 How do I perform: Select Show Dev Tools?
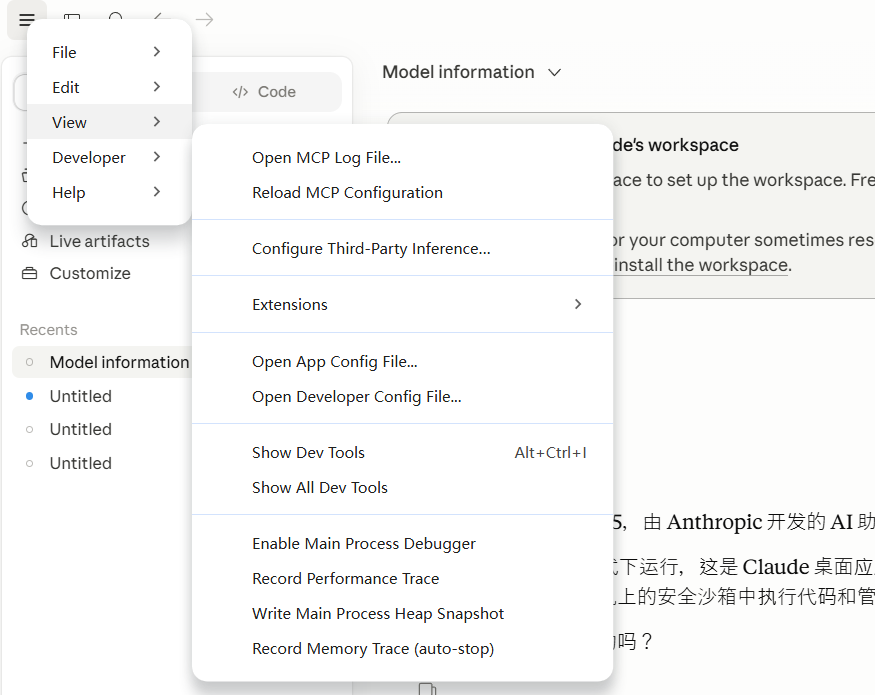(x=402, y=452)
